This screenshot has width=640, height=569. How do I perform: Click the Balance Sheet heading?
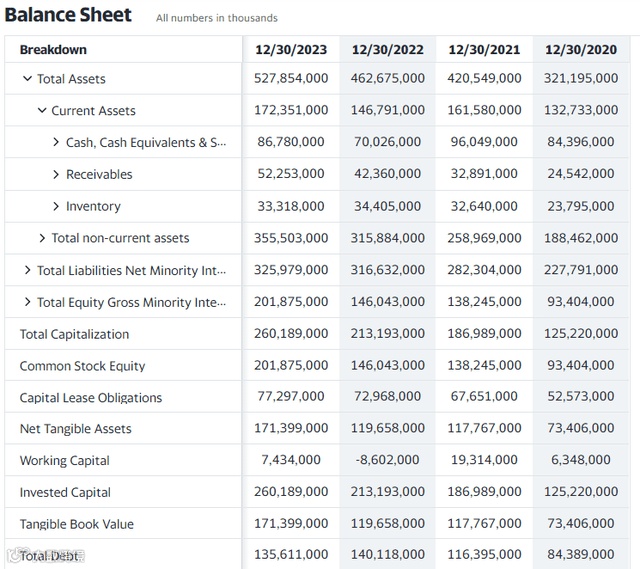pos(68,15)
